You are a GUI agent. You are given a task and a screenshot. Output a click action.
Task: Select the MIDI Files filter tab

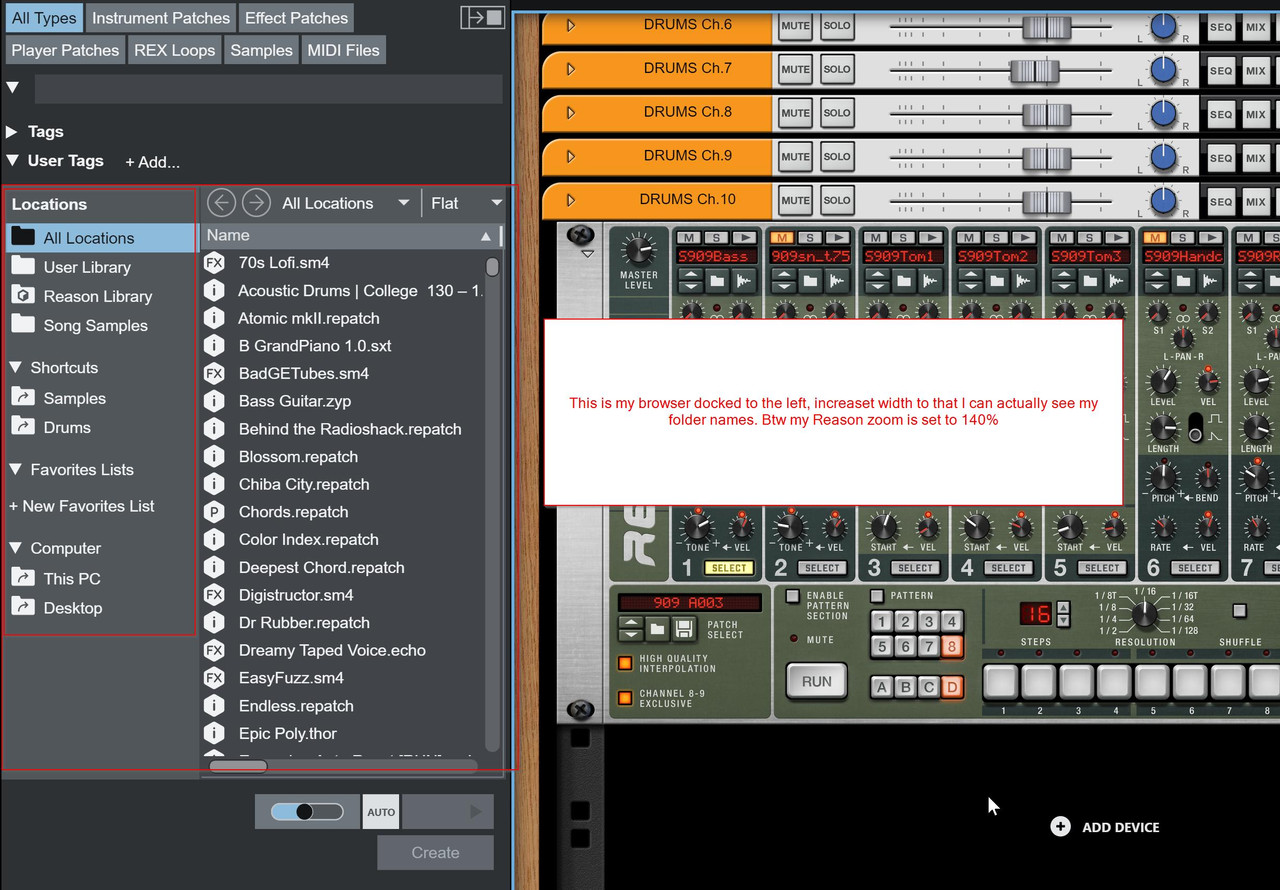tap(343, 50)
